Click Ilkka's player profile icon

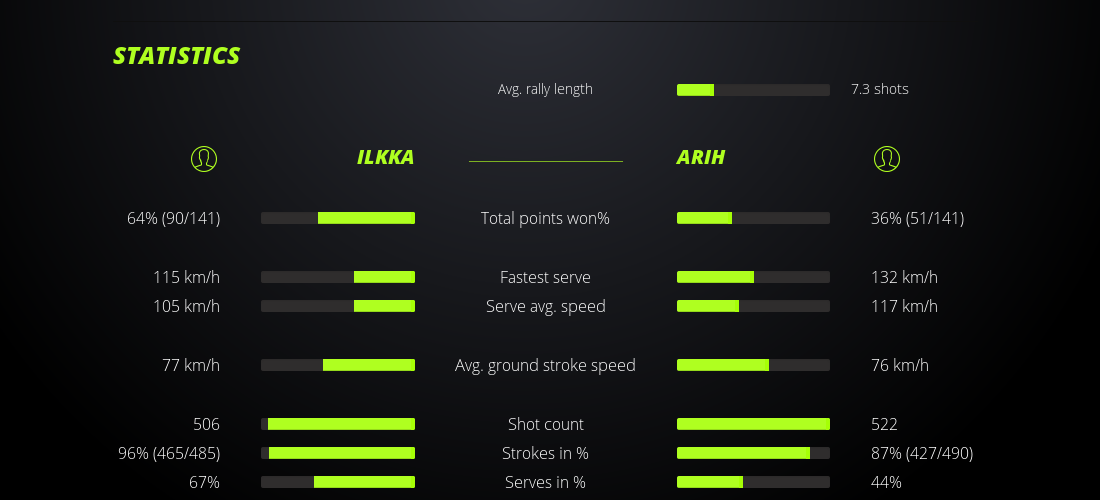click(204, 158)
